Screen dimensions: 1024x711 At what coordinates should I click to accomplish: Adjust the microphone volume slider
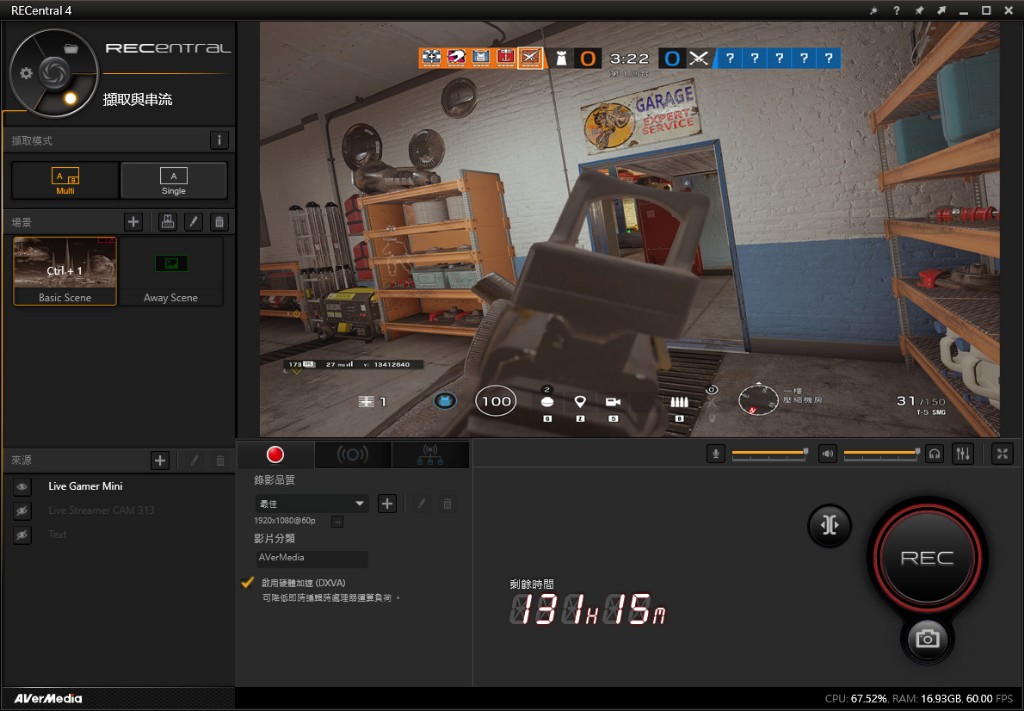pos(770,452)
